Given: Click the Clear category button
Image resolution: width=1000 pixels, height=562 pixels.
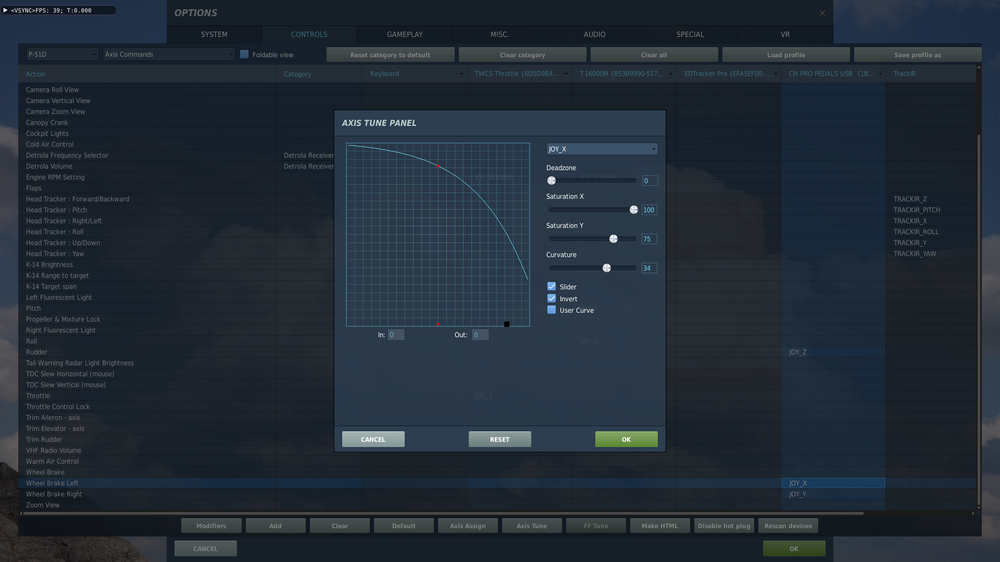Looking at the screenshot, I should [x=522, y=55].
